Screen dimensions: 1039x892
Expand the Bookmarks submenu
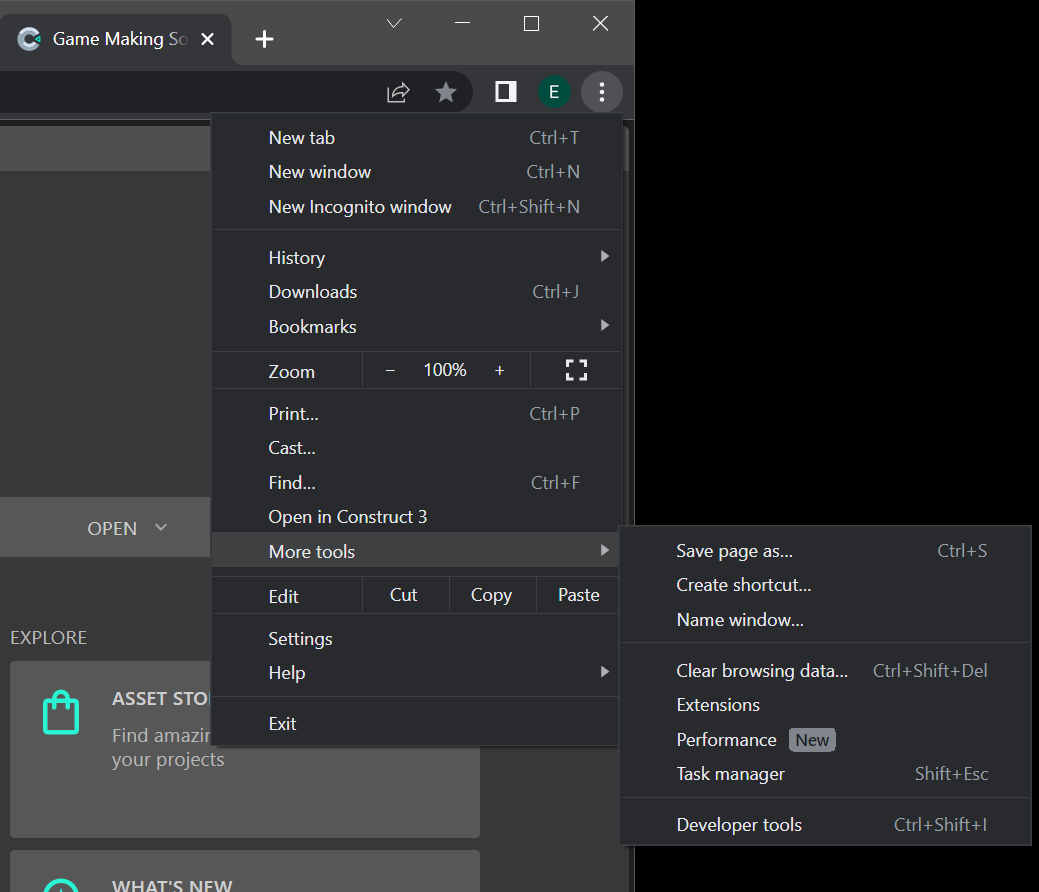417,327
